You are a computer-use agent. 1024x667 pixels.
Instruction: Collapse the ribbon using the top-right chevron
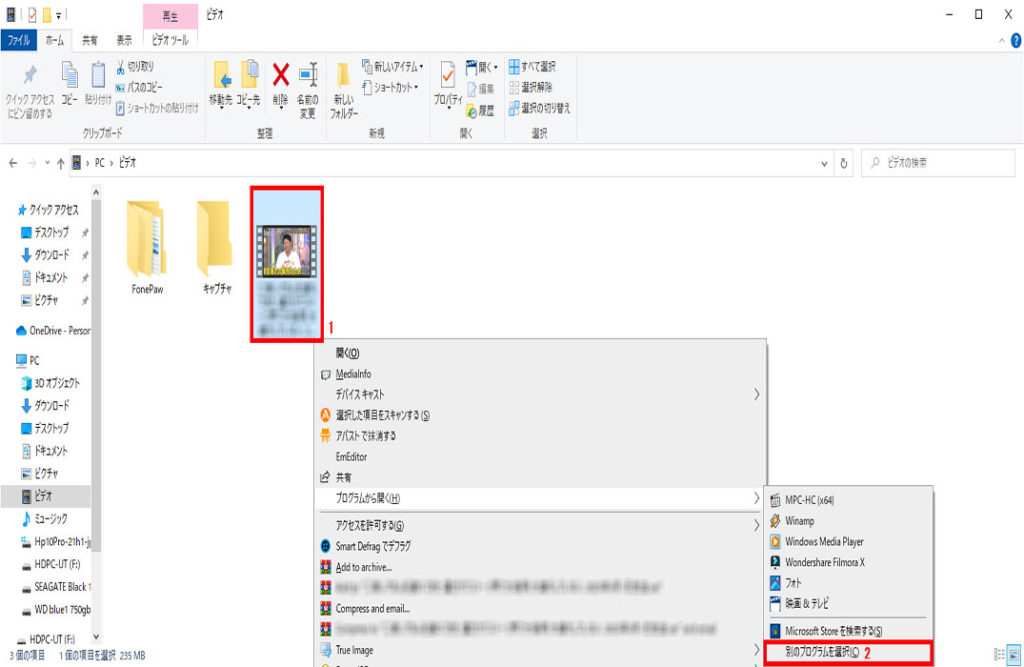[x=1003, y=41]
